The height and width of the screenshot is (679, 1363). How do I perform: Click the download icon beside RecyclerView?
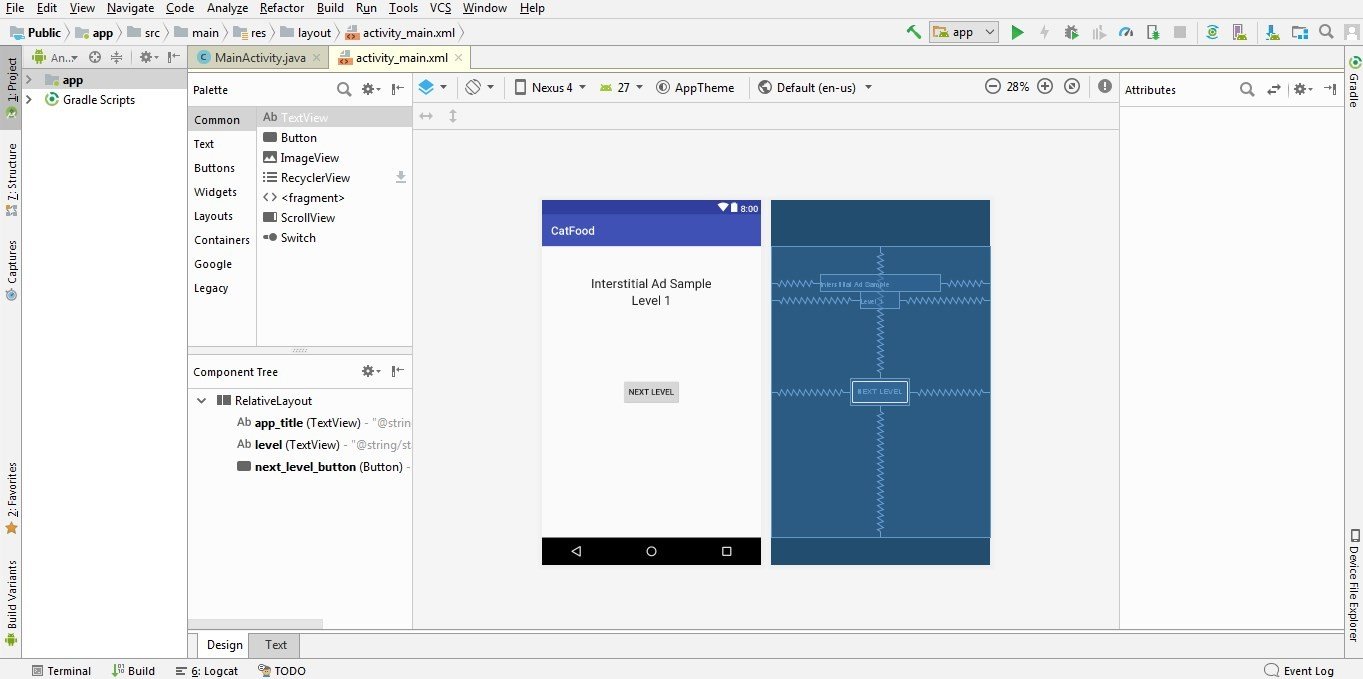(x=401, y=177)
